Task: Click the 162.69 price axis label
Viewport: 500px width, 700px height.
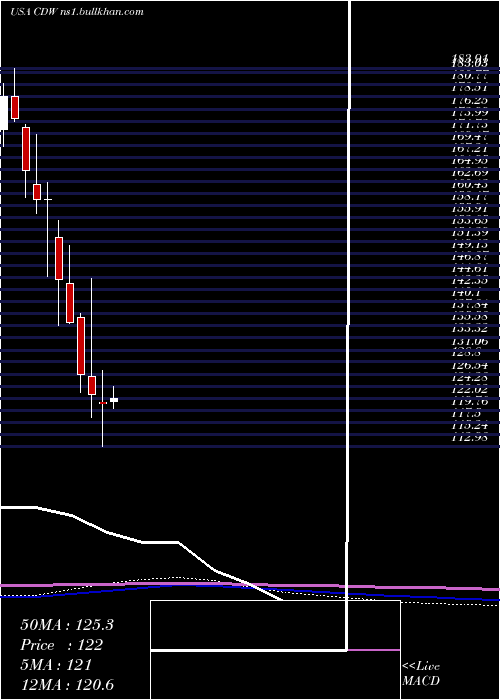Action: 469,173
